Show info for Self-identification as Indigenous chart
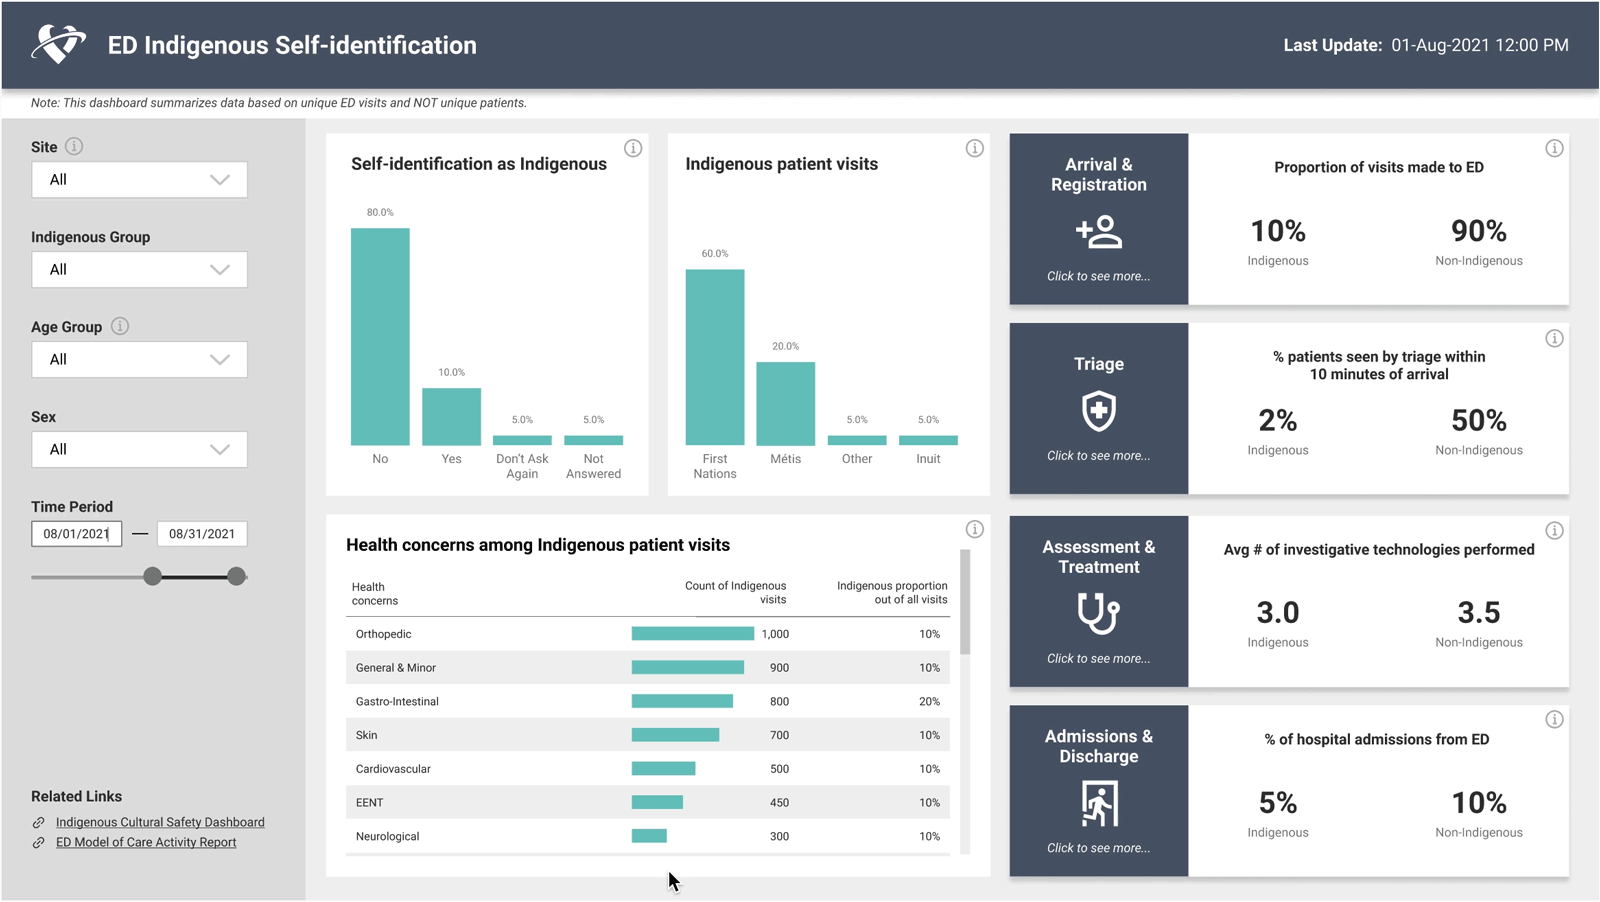 pos(633,148)
